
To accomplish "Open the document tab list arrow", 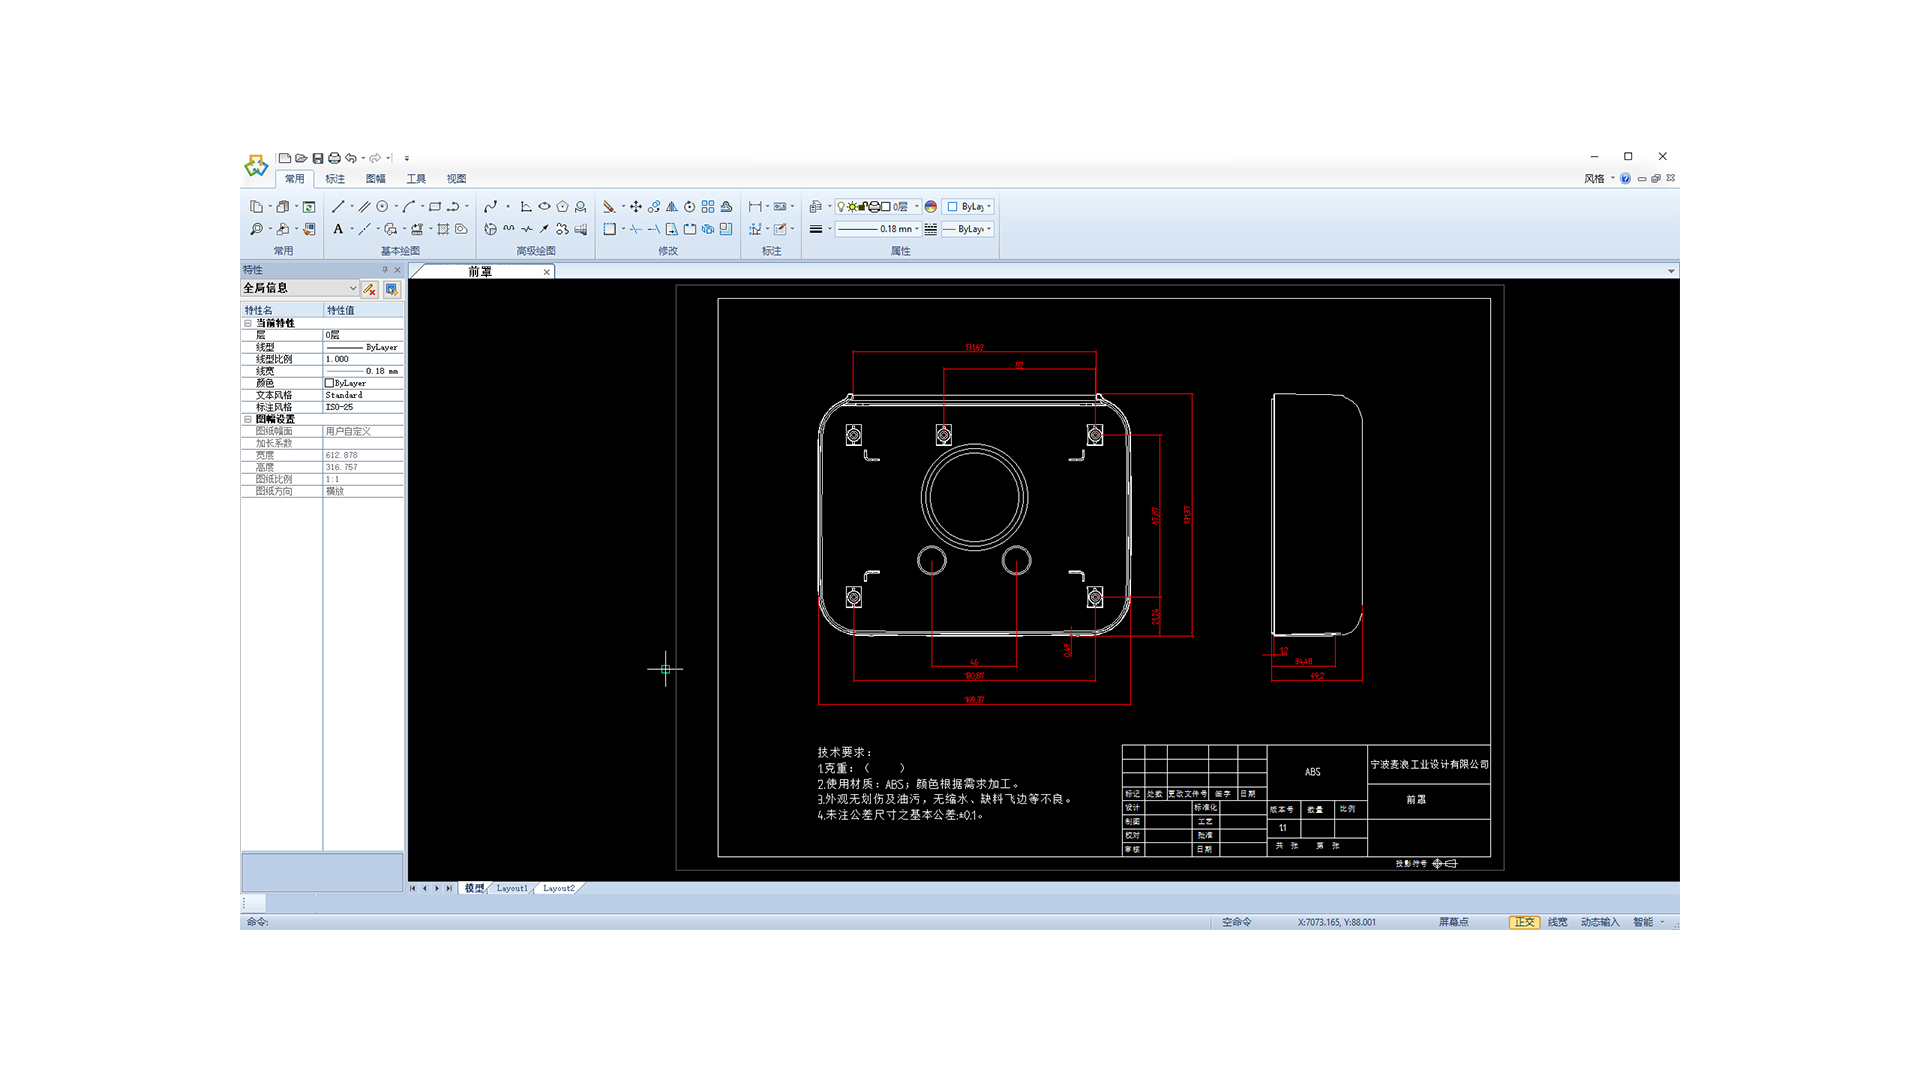I will coord(1670,272).
